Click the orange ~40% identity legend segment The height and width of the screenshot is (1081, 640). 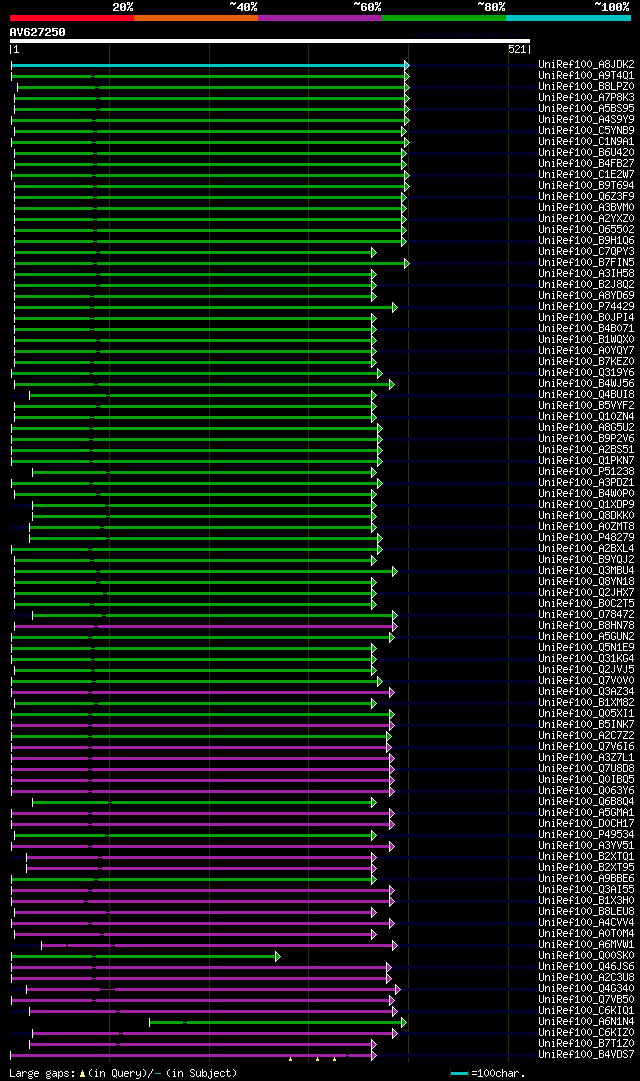[196, 18]
